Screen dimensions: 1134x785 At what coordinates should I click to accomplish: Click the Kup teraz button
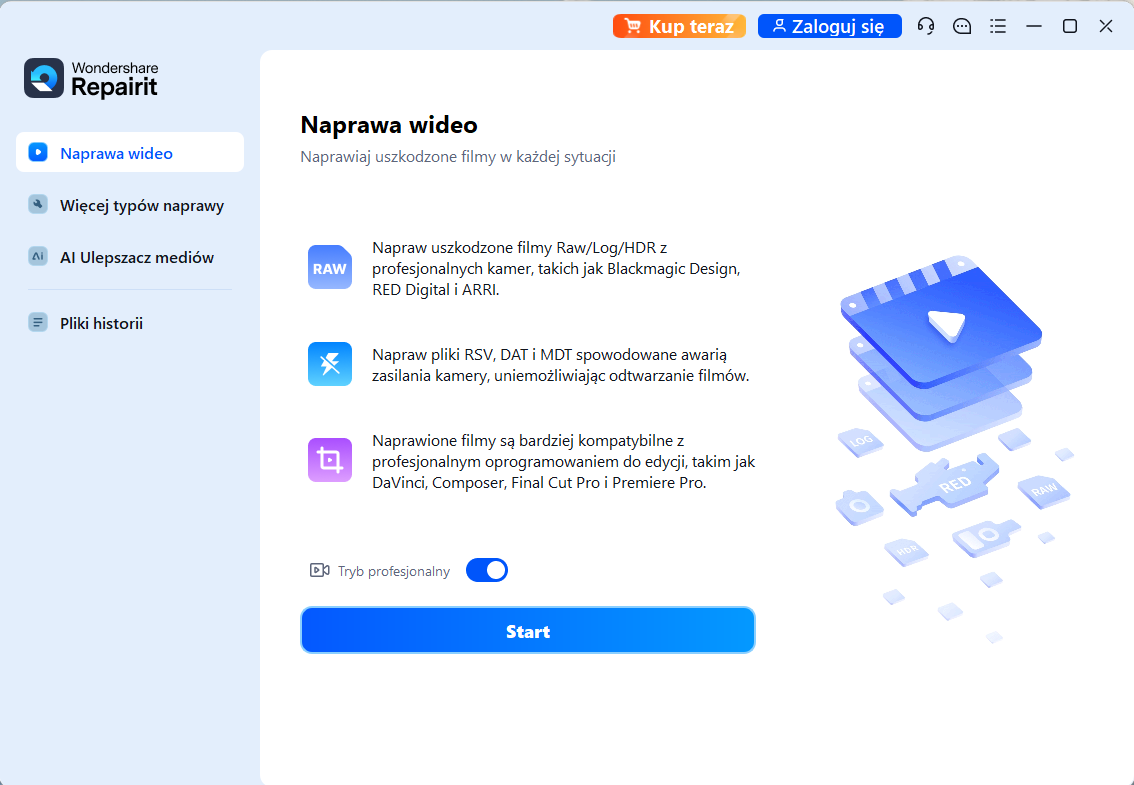tap(679, 26)
